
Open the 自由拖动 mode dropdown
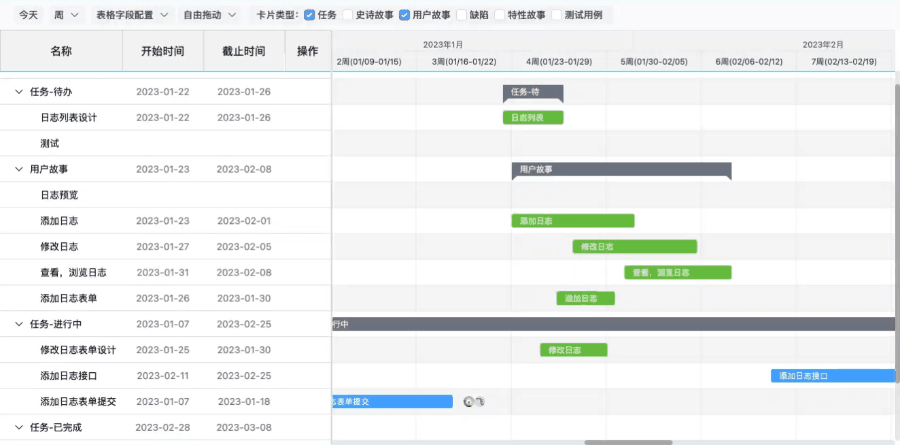(x=210, y=15)
